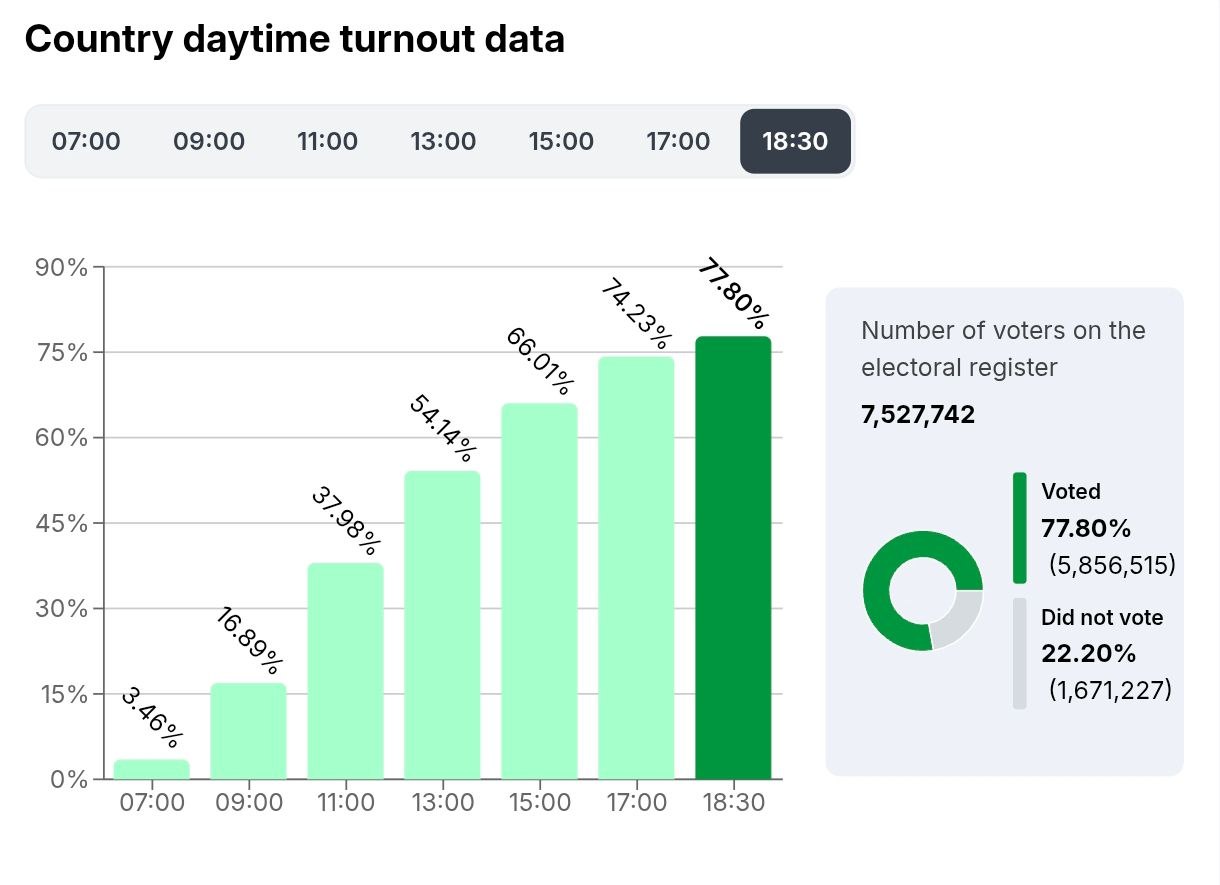Viewport: 1220px width, 885px height.
Task: Click the registered voters count 7,527,742
Action: pyautogui.click(x=917, y=415)
